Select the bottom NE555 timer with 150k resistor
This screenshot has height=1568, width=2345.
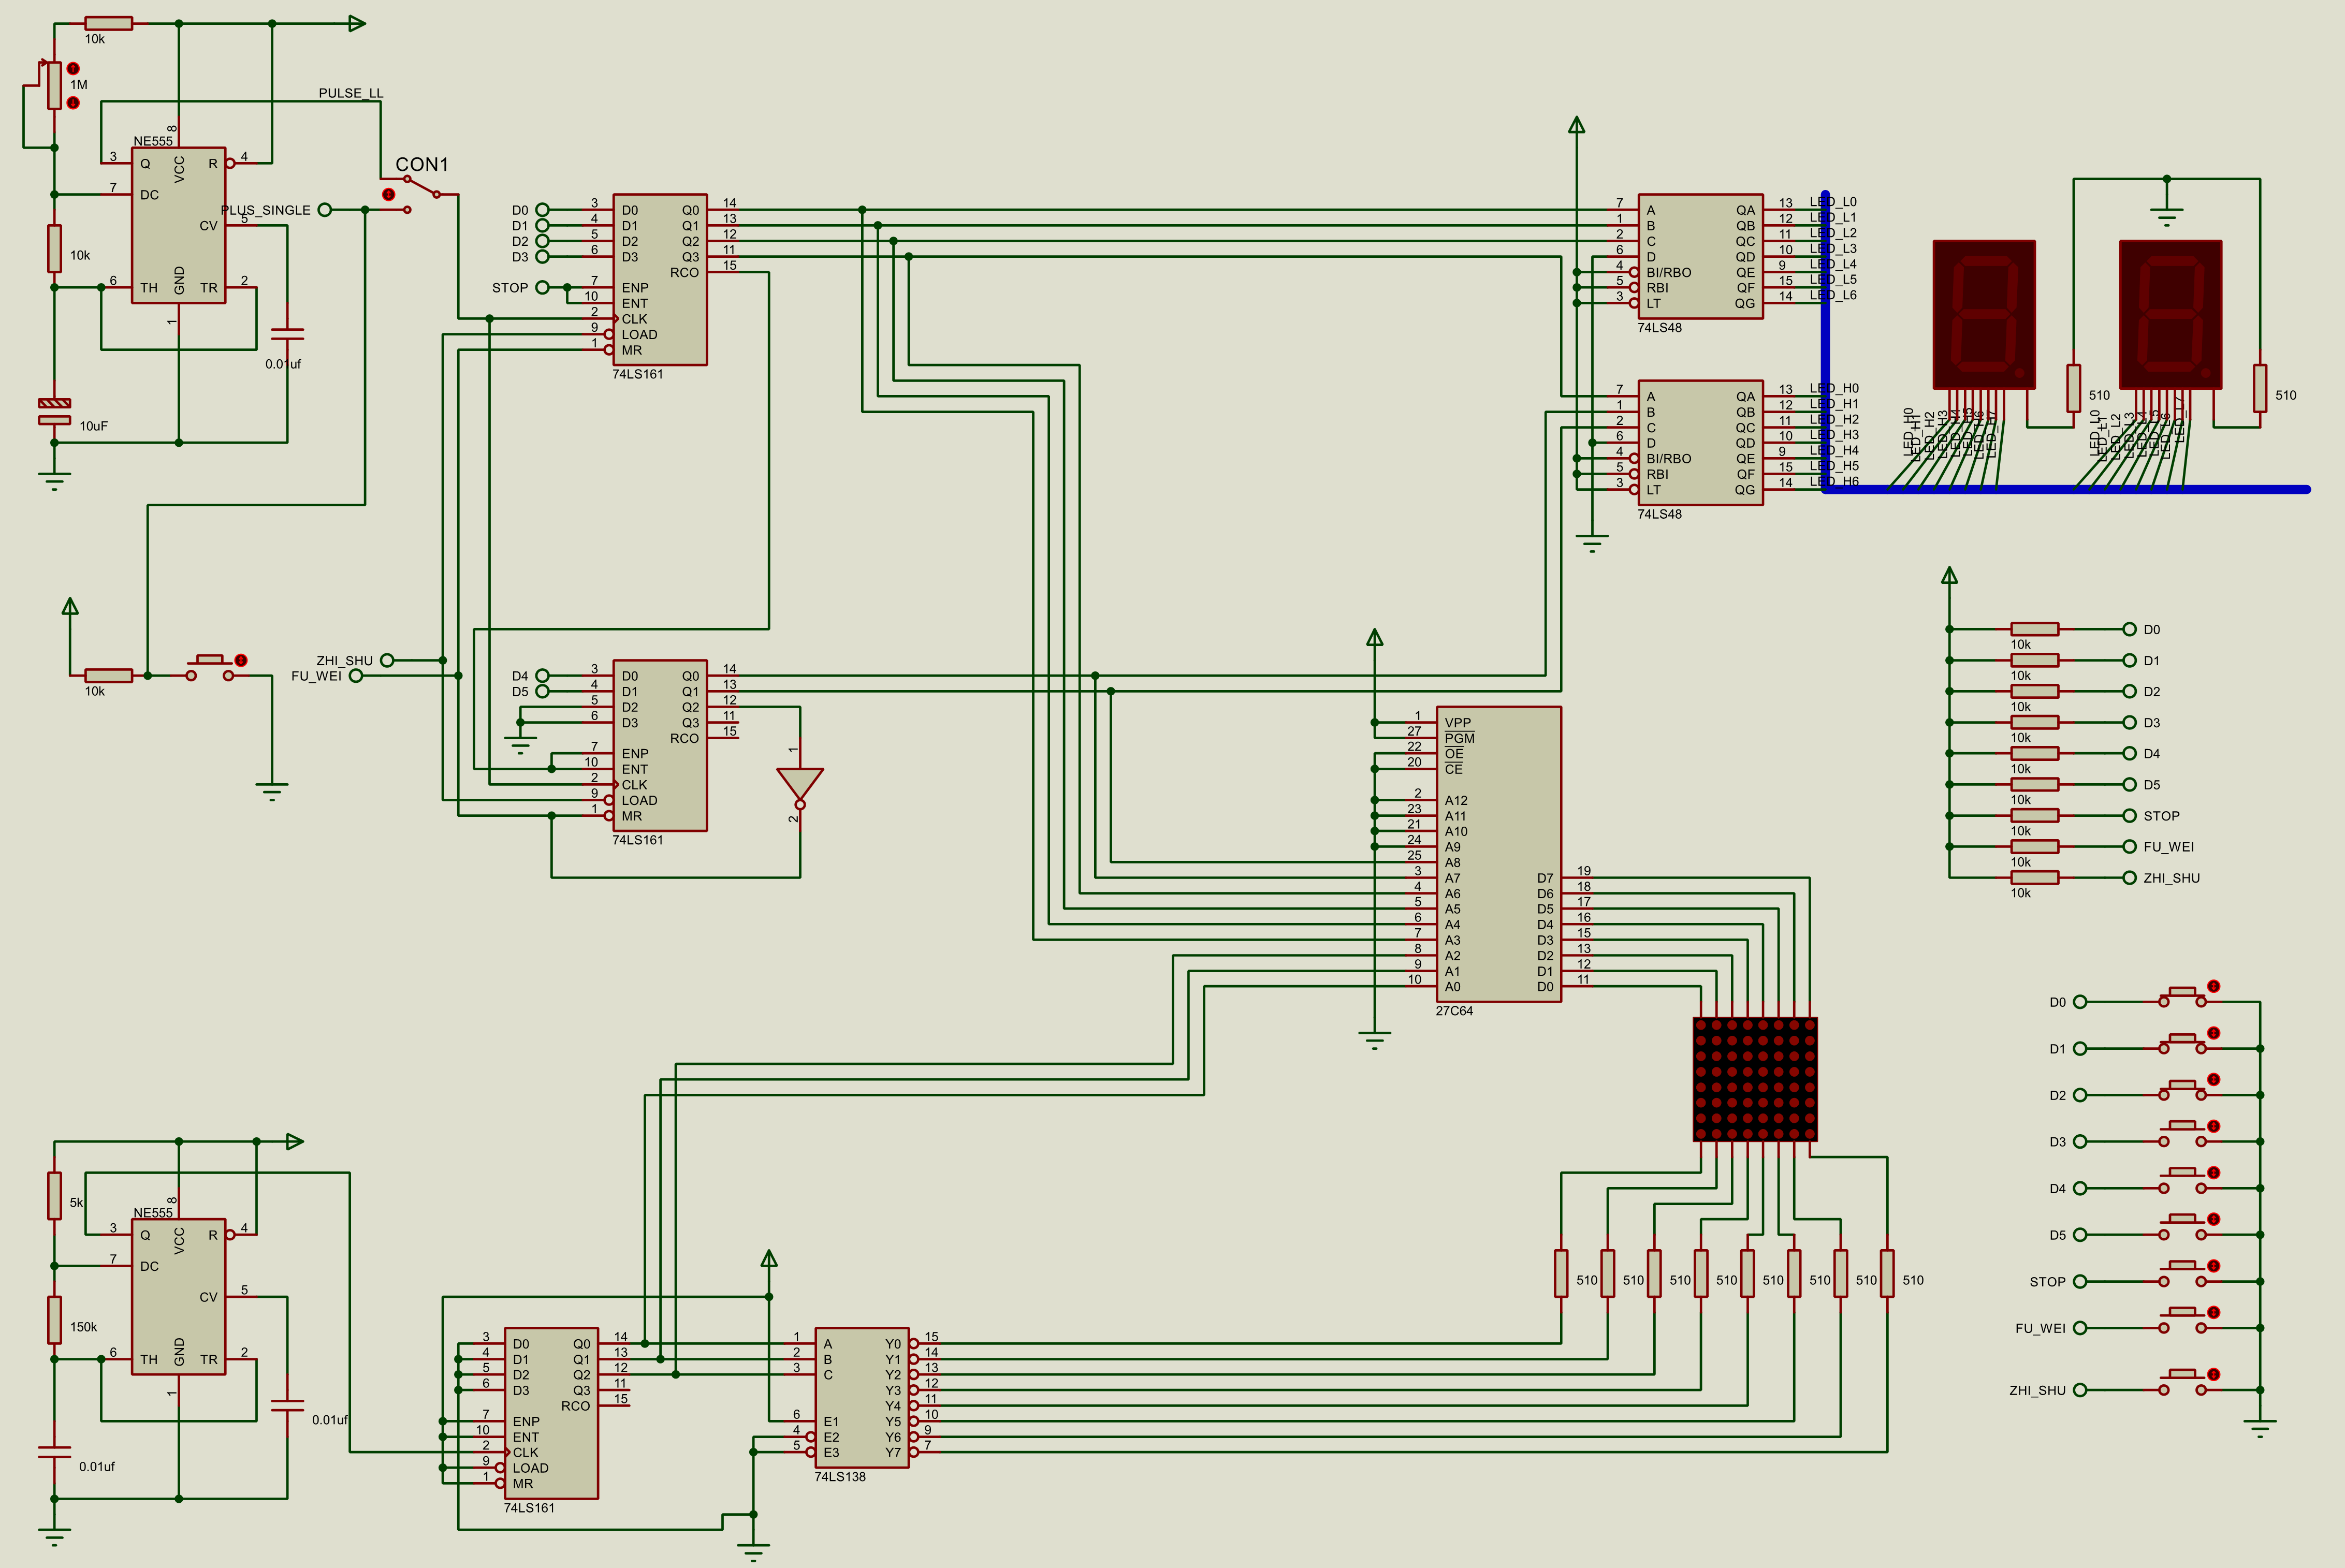[178, 1296]
